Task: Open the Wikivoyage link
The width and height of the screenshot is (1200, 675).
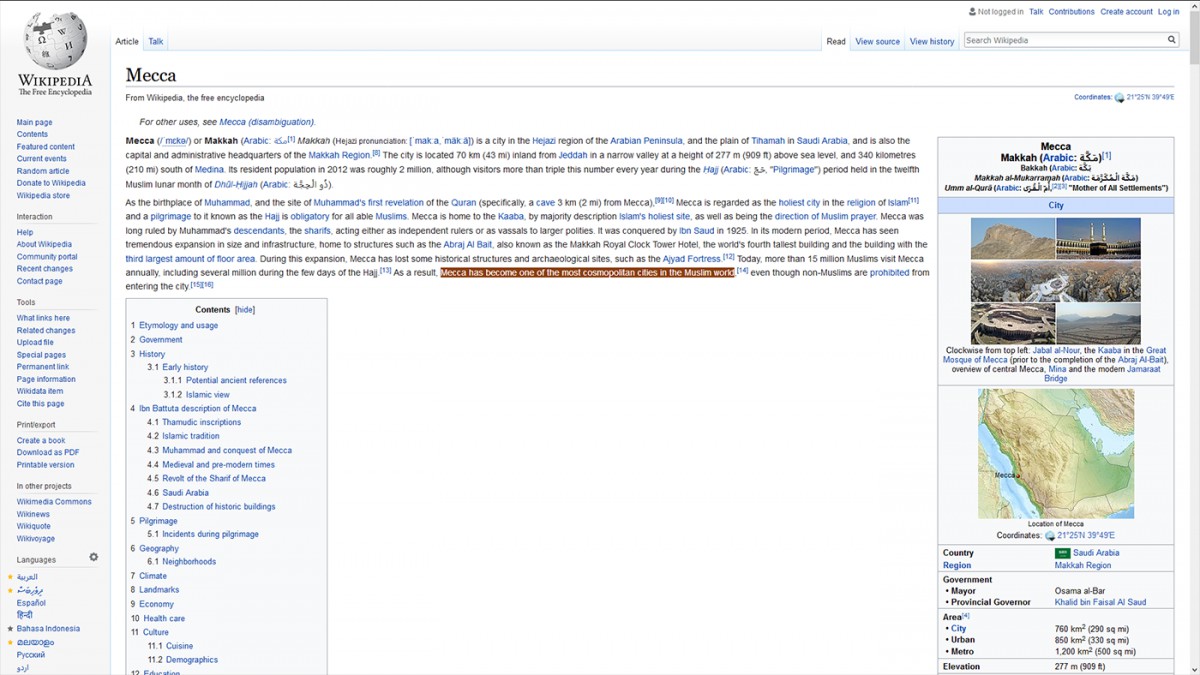Action: pos(35,538)
